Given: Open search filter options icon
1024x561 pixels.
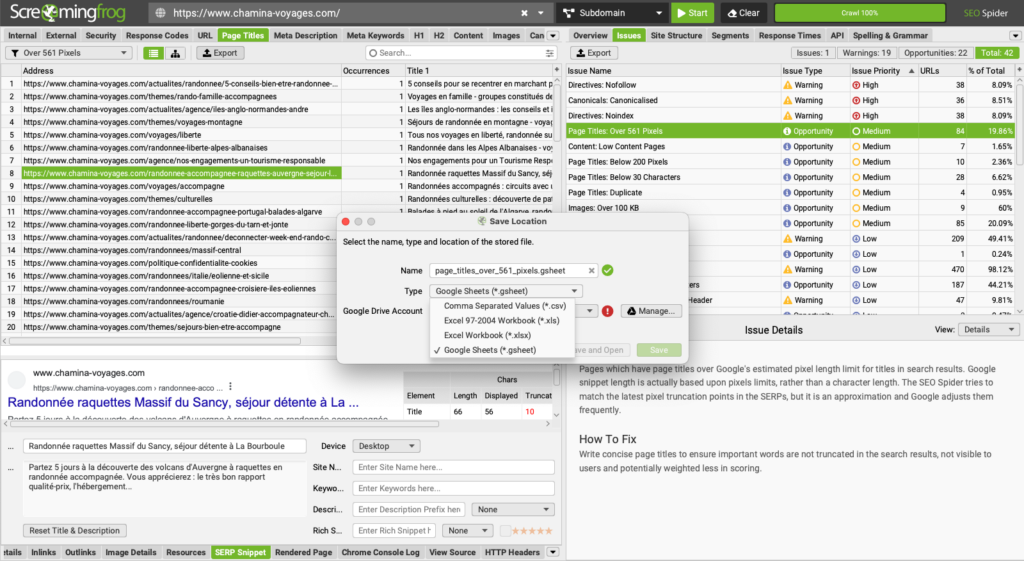Looking at the screenshot, I should tap(550, 53).
